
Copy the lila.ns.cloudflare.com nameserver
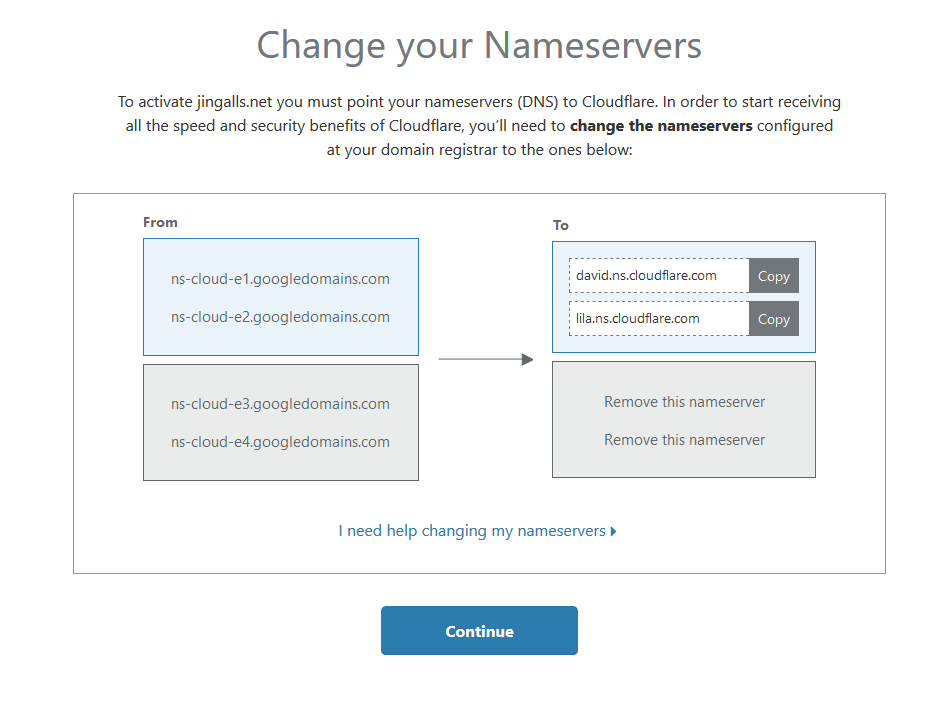point(774,319)
